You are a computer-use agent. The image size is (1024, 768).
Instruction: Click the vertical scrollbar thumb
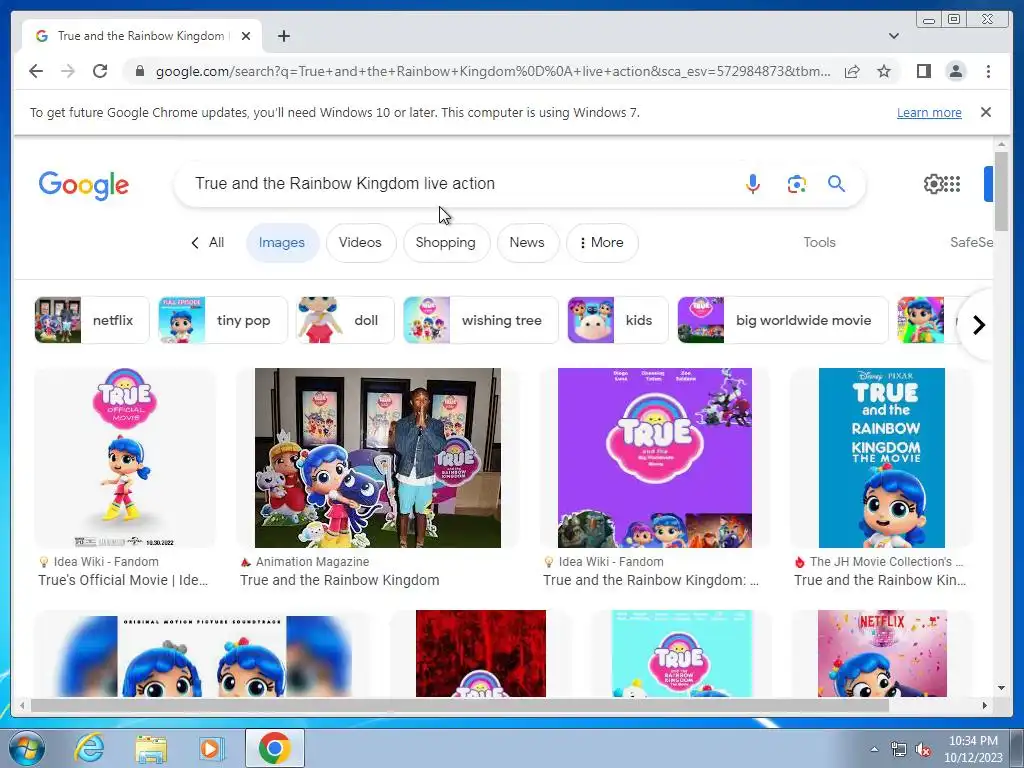pos(1001,191)
